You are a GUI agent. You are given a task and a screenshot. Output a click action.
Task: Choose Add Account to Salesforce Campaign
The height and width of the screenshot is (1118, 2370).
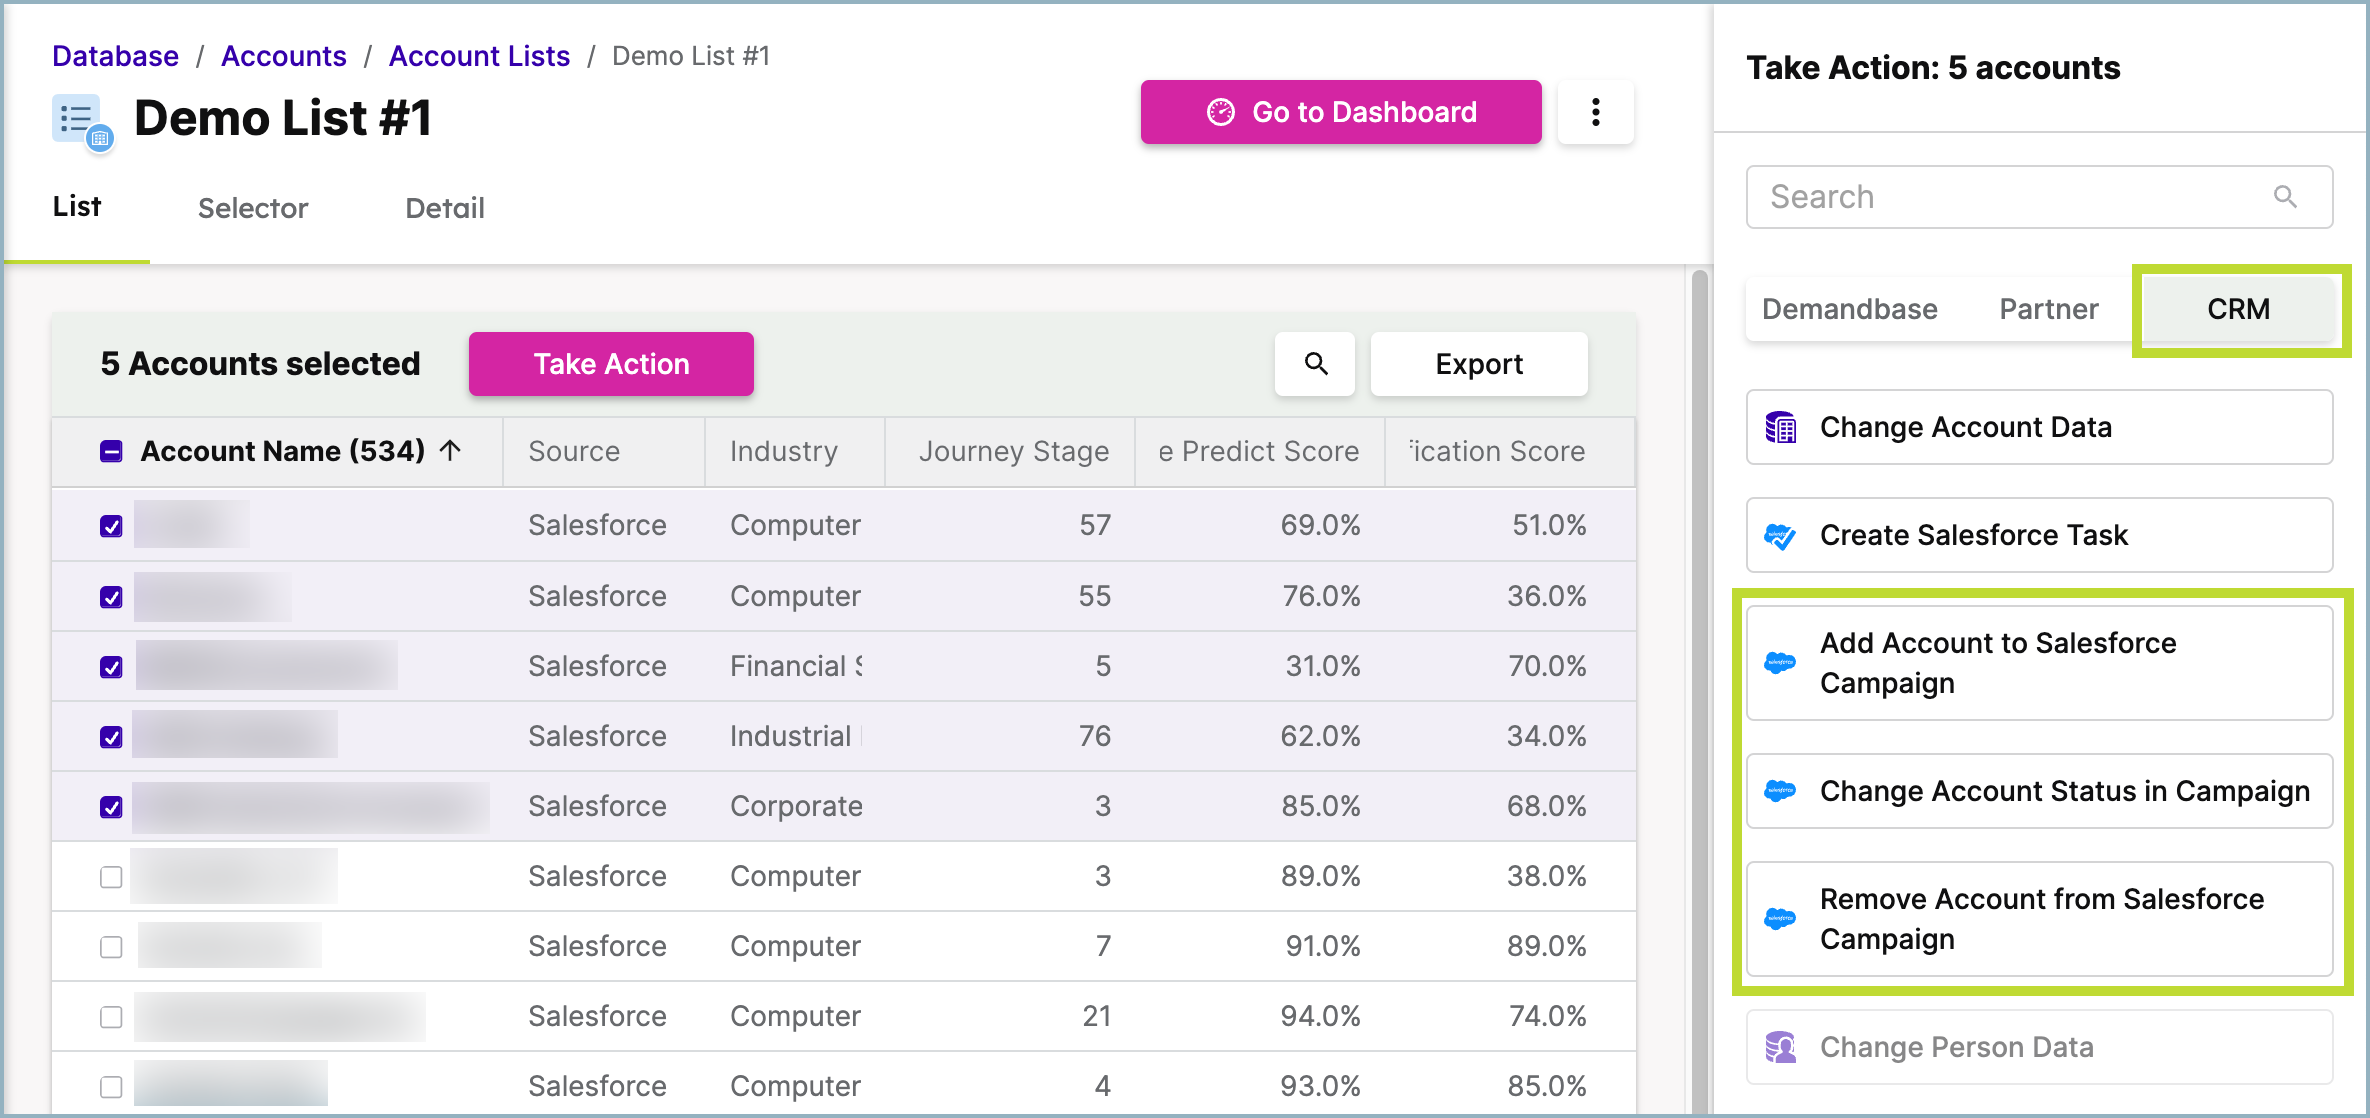click(x=2039, y=663)
